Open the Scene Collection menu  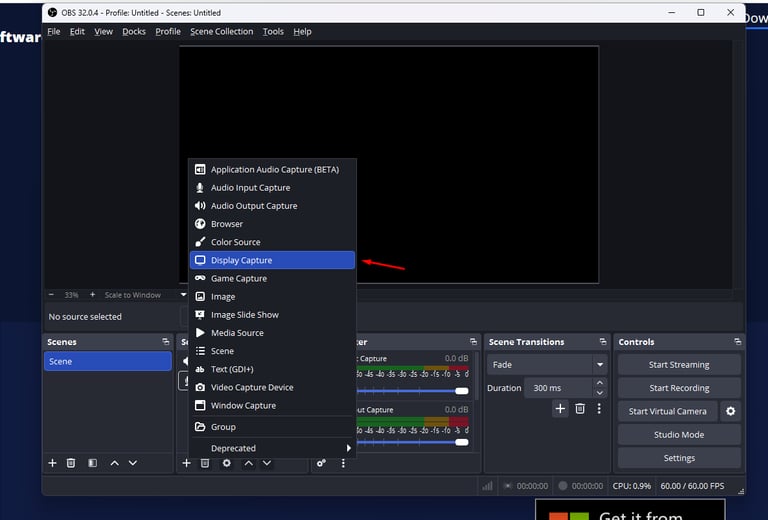[x=222, y=31]
